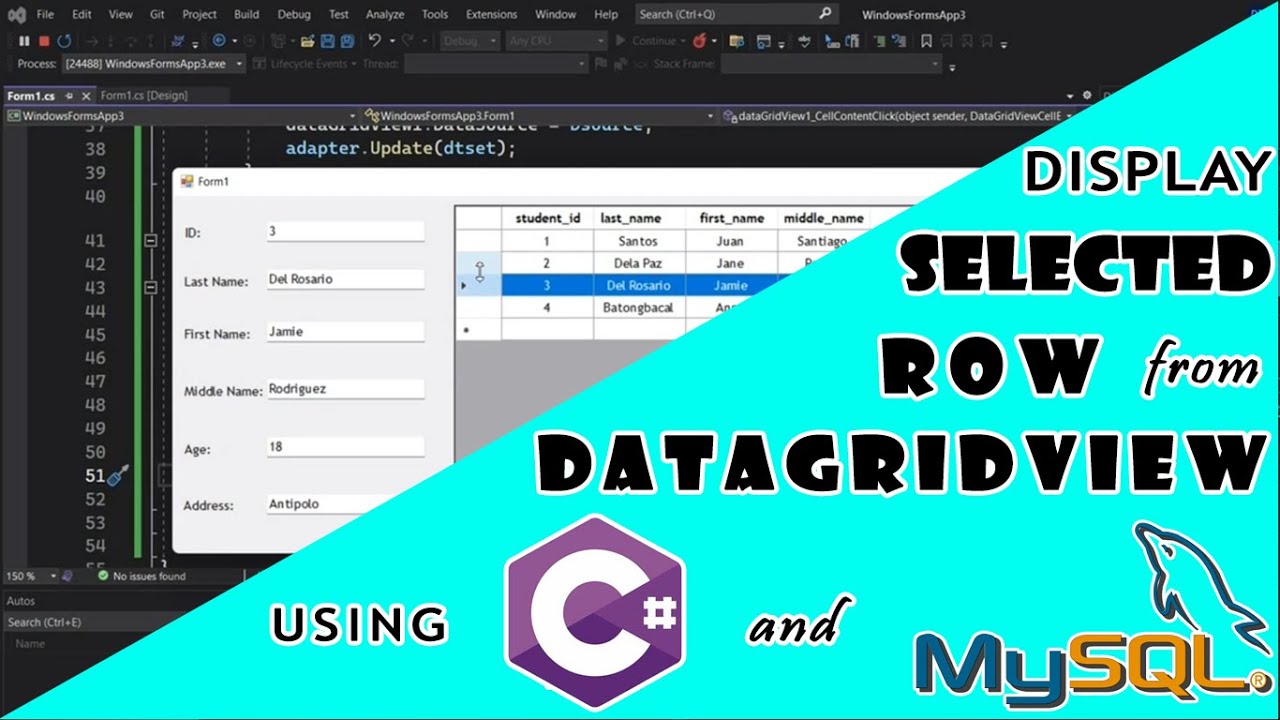This screenshot has width=1280, height=720.
Task: Collapse the code block at line 43
Action: tap(150, 288)
